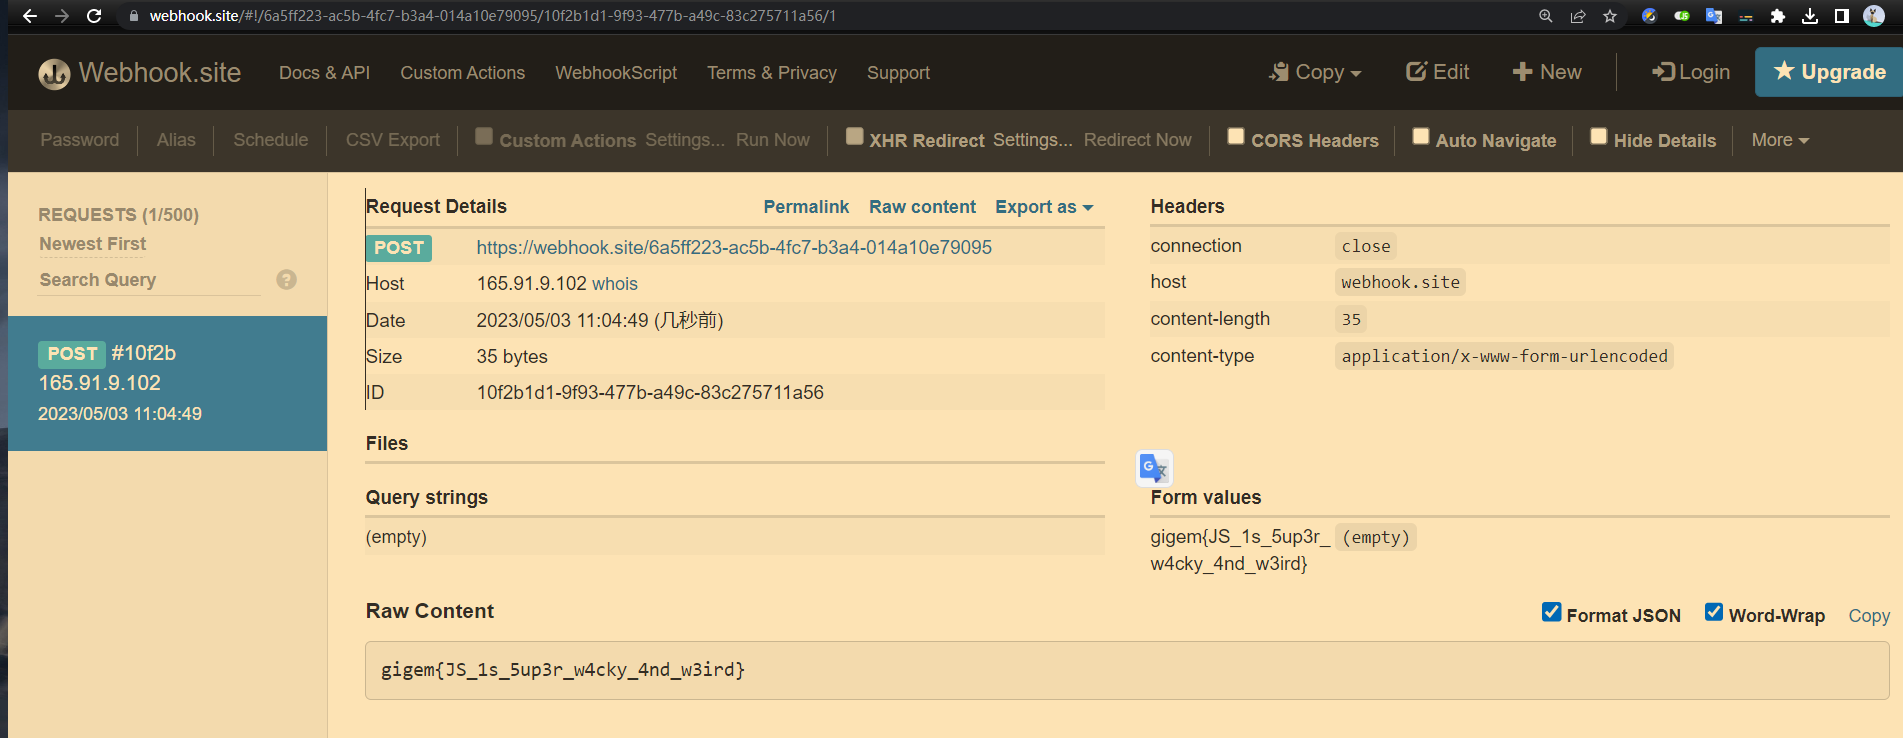Change the Newest First sort order
This screenshot has height=738, width=1903.
(93, 244)
